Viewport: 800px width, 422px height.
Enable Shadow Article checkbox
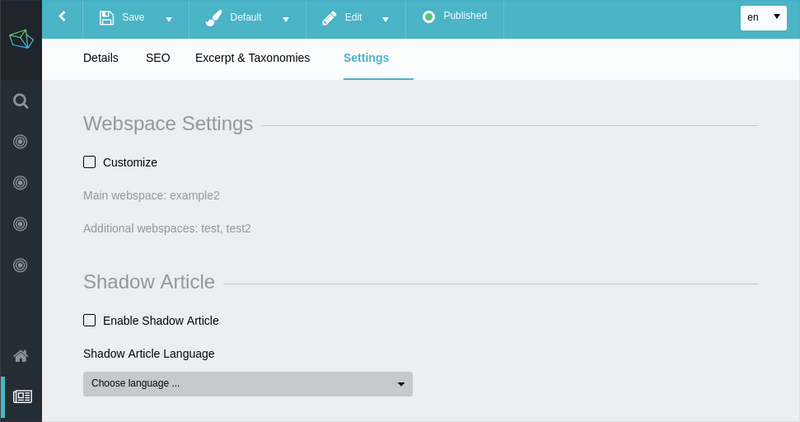pos(89,320)
